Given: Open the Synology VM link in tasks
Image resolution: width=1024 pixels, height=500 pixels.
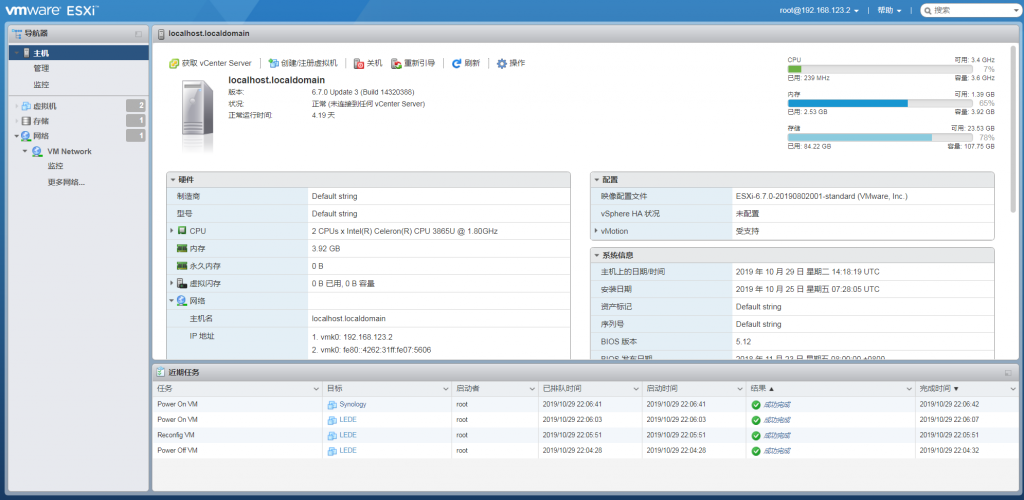Looking at the screenshot, I should pyautogui.click(x=352, y=404).
